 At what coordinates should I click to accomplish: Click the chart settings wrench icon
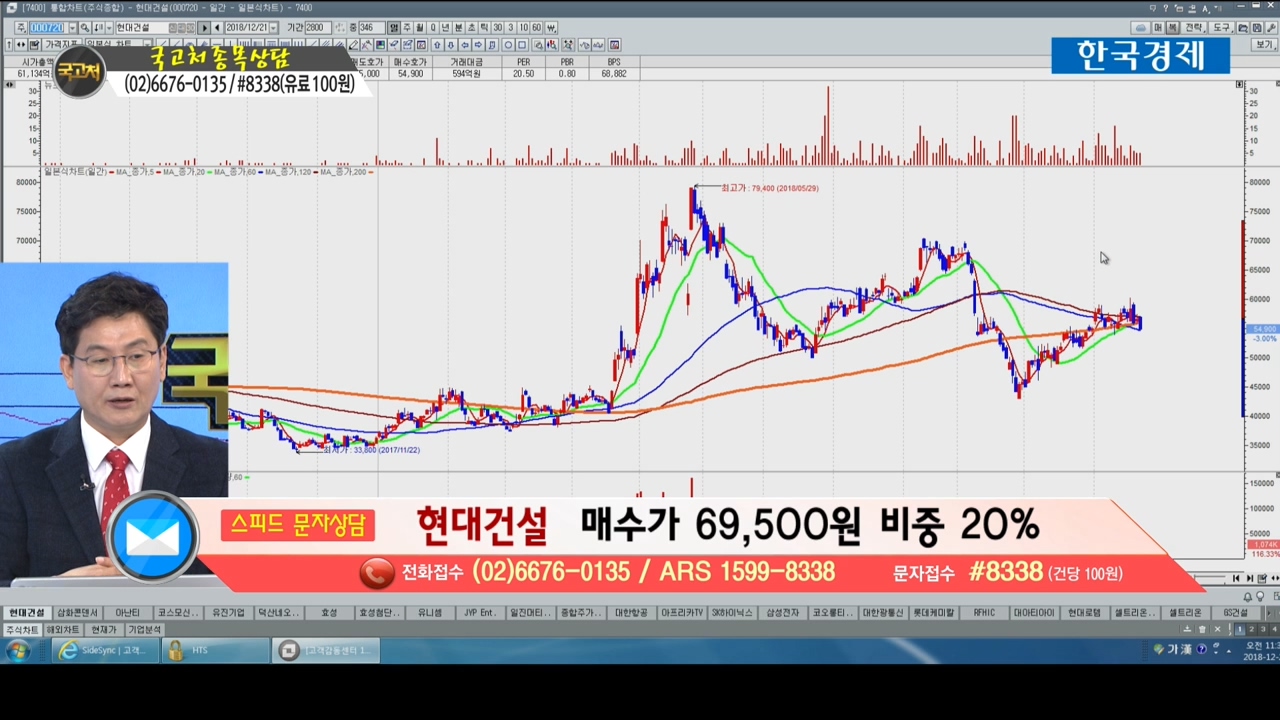tap(1270, 28)
